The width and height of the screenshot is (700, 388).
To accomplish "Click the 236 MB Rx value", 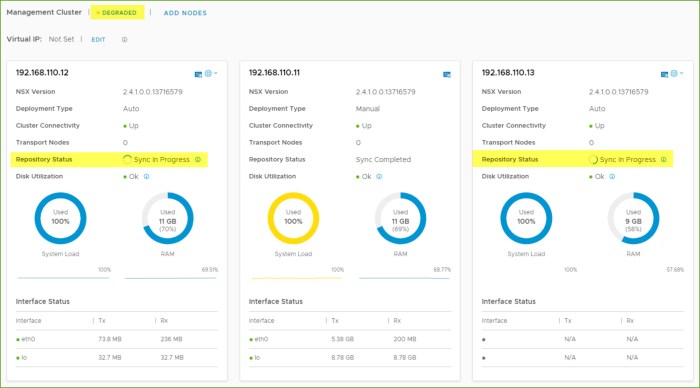I will click(x=171, y=339).
